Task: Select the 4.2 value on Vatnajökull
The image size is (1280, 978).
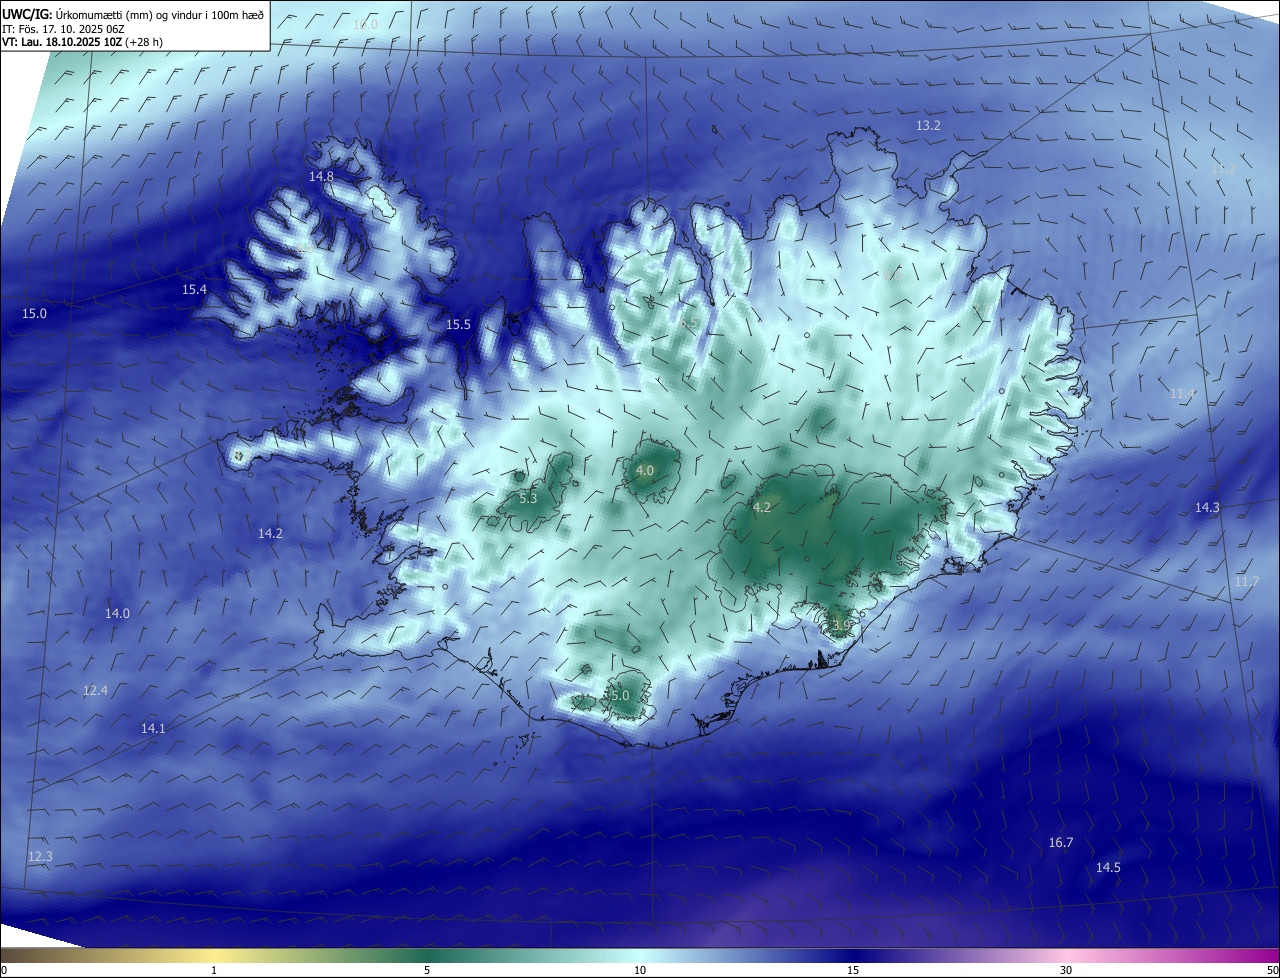Action: tap(762, 508)
